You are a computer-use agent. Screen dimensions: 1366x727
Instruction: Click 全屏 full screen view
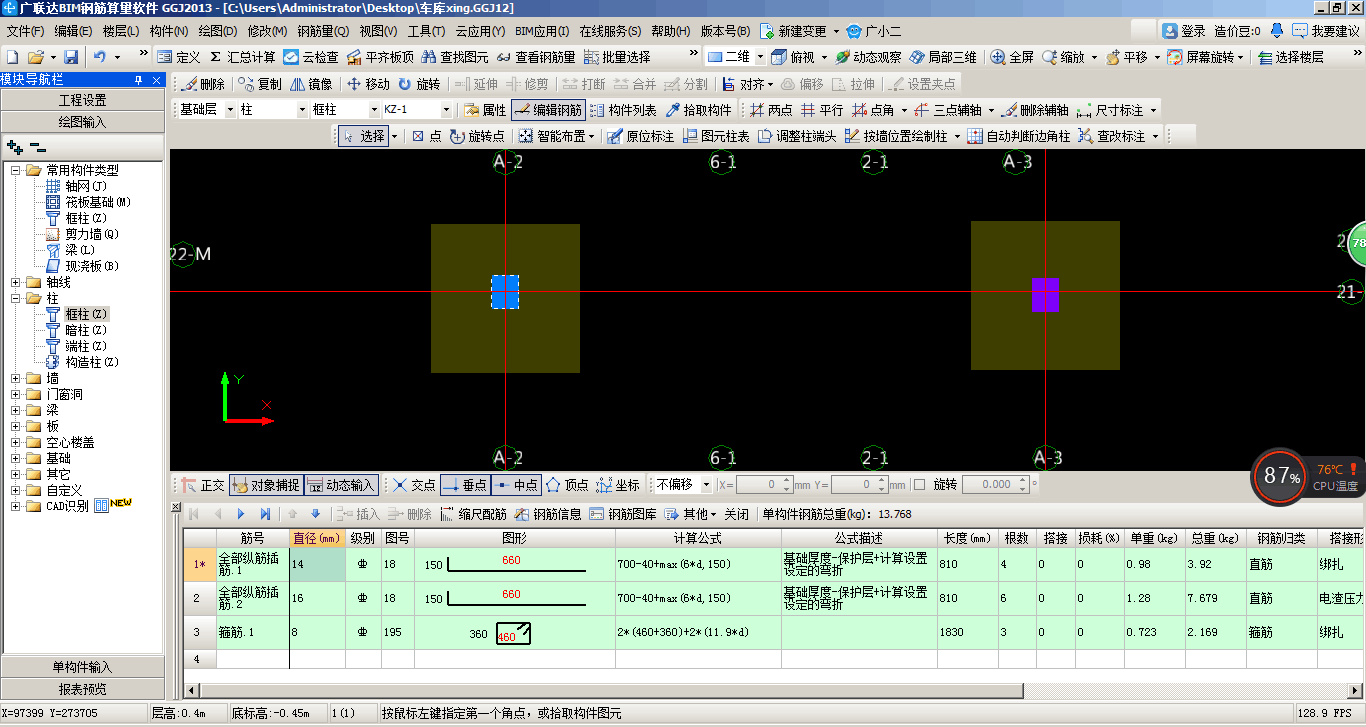point(1012,57)
